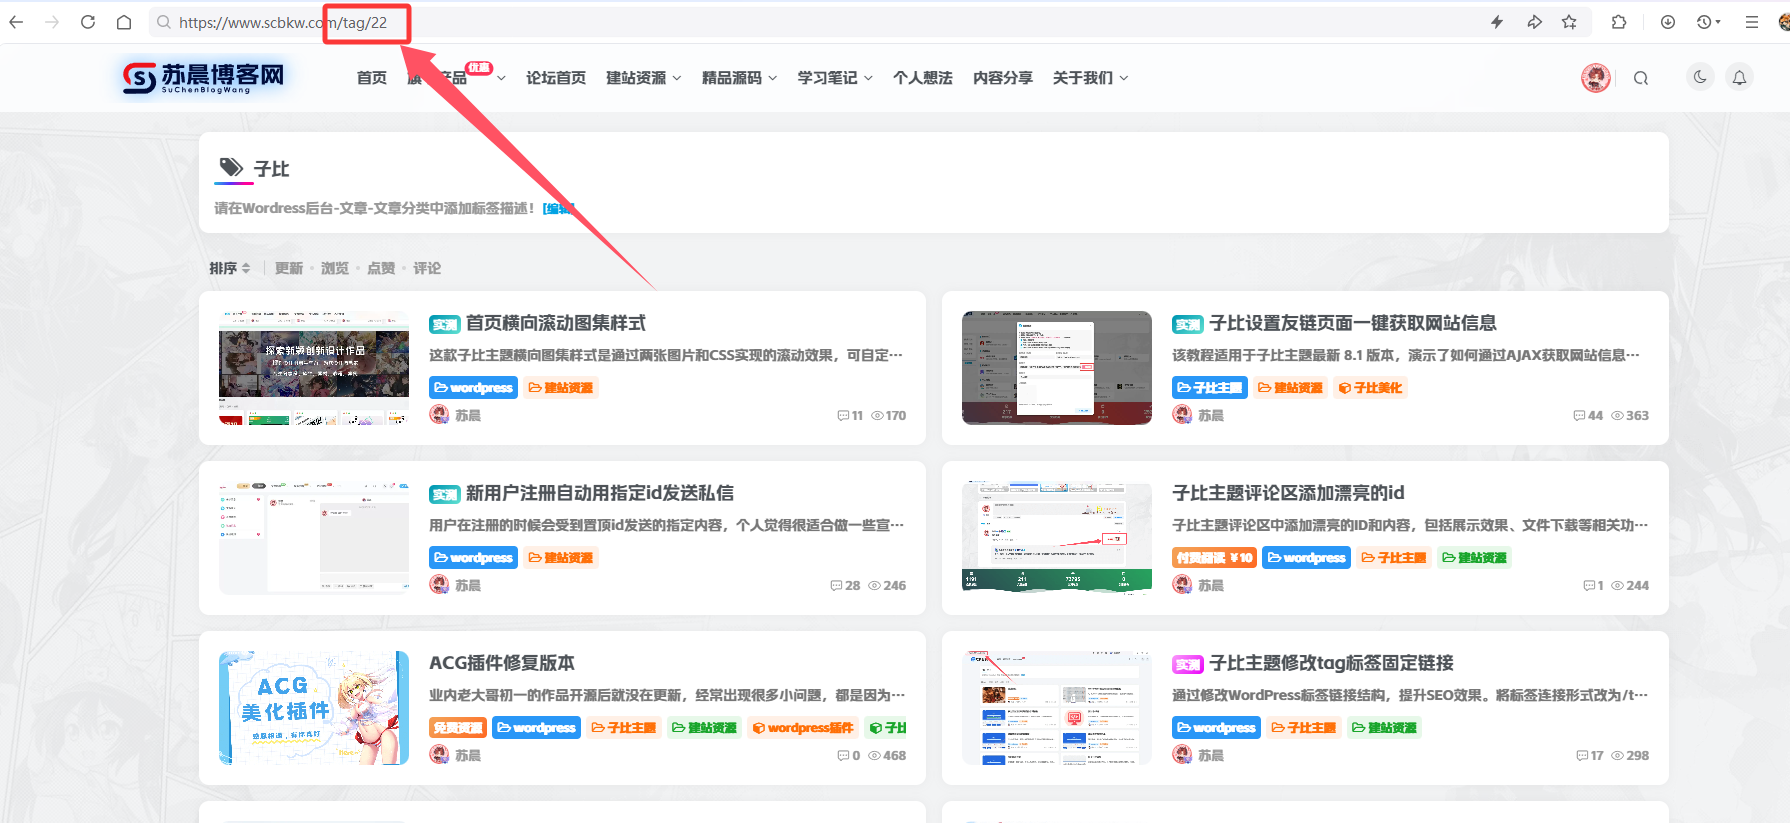
Task: Click 苏晨 author avatar under 首页横向滚动图集样式
Action: tap(439, 414)
